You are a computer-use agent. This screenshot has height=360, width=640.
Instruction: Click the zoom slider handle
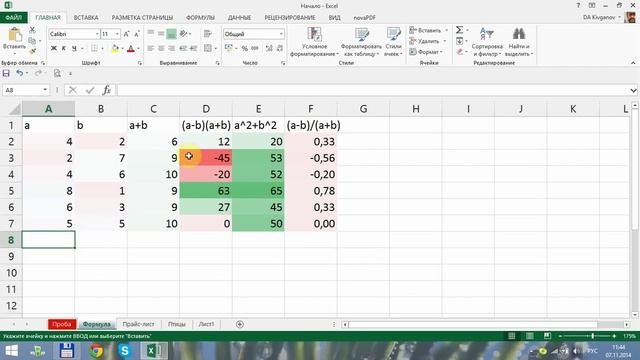click(593, 336)
